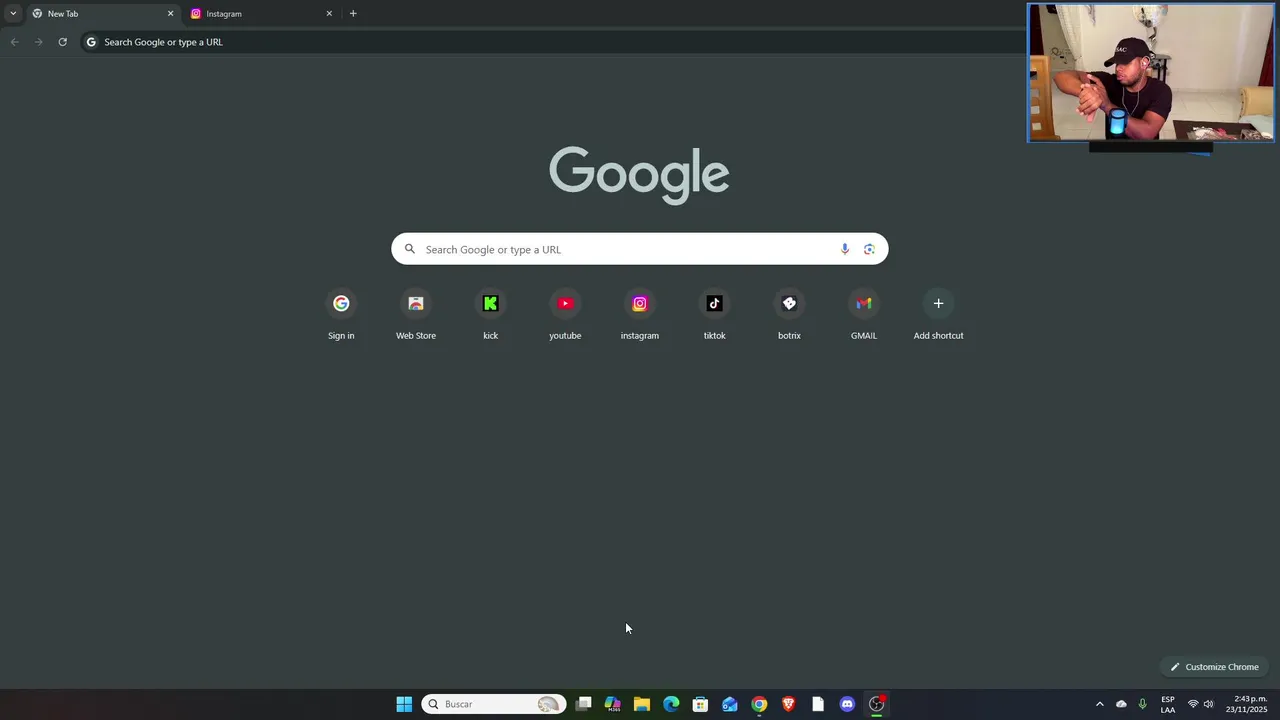The height and width of the screenshot is (720, 1280).
Task: Open the Web Store shortcut
Action: (416, 316)
